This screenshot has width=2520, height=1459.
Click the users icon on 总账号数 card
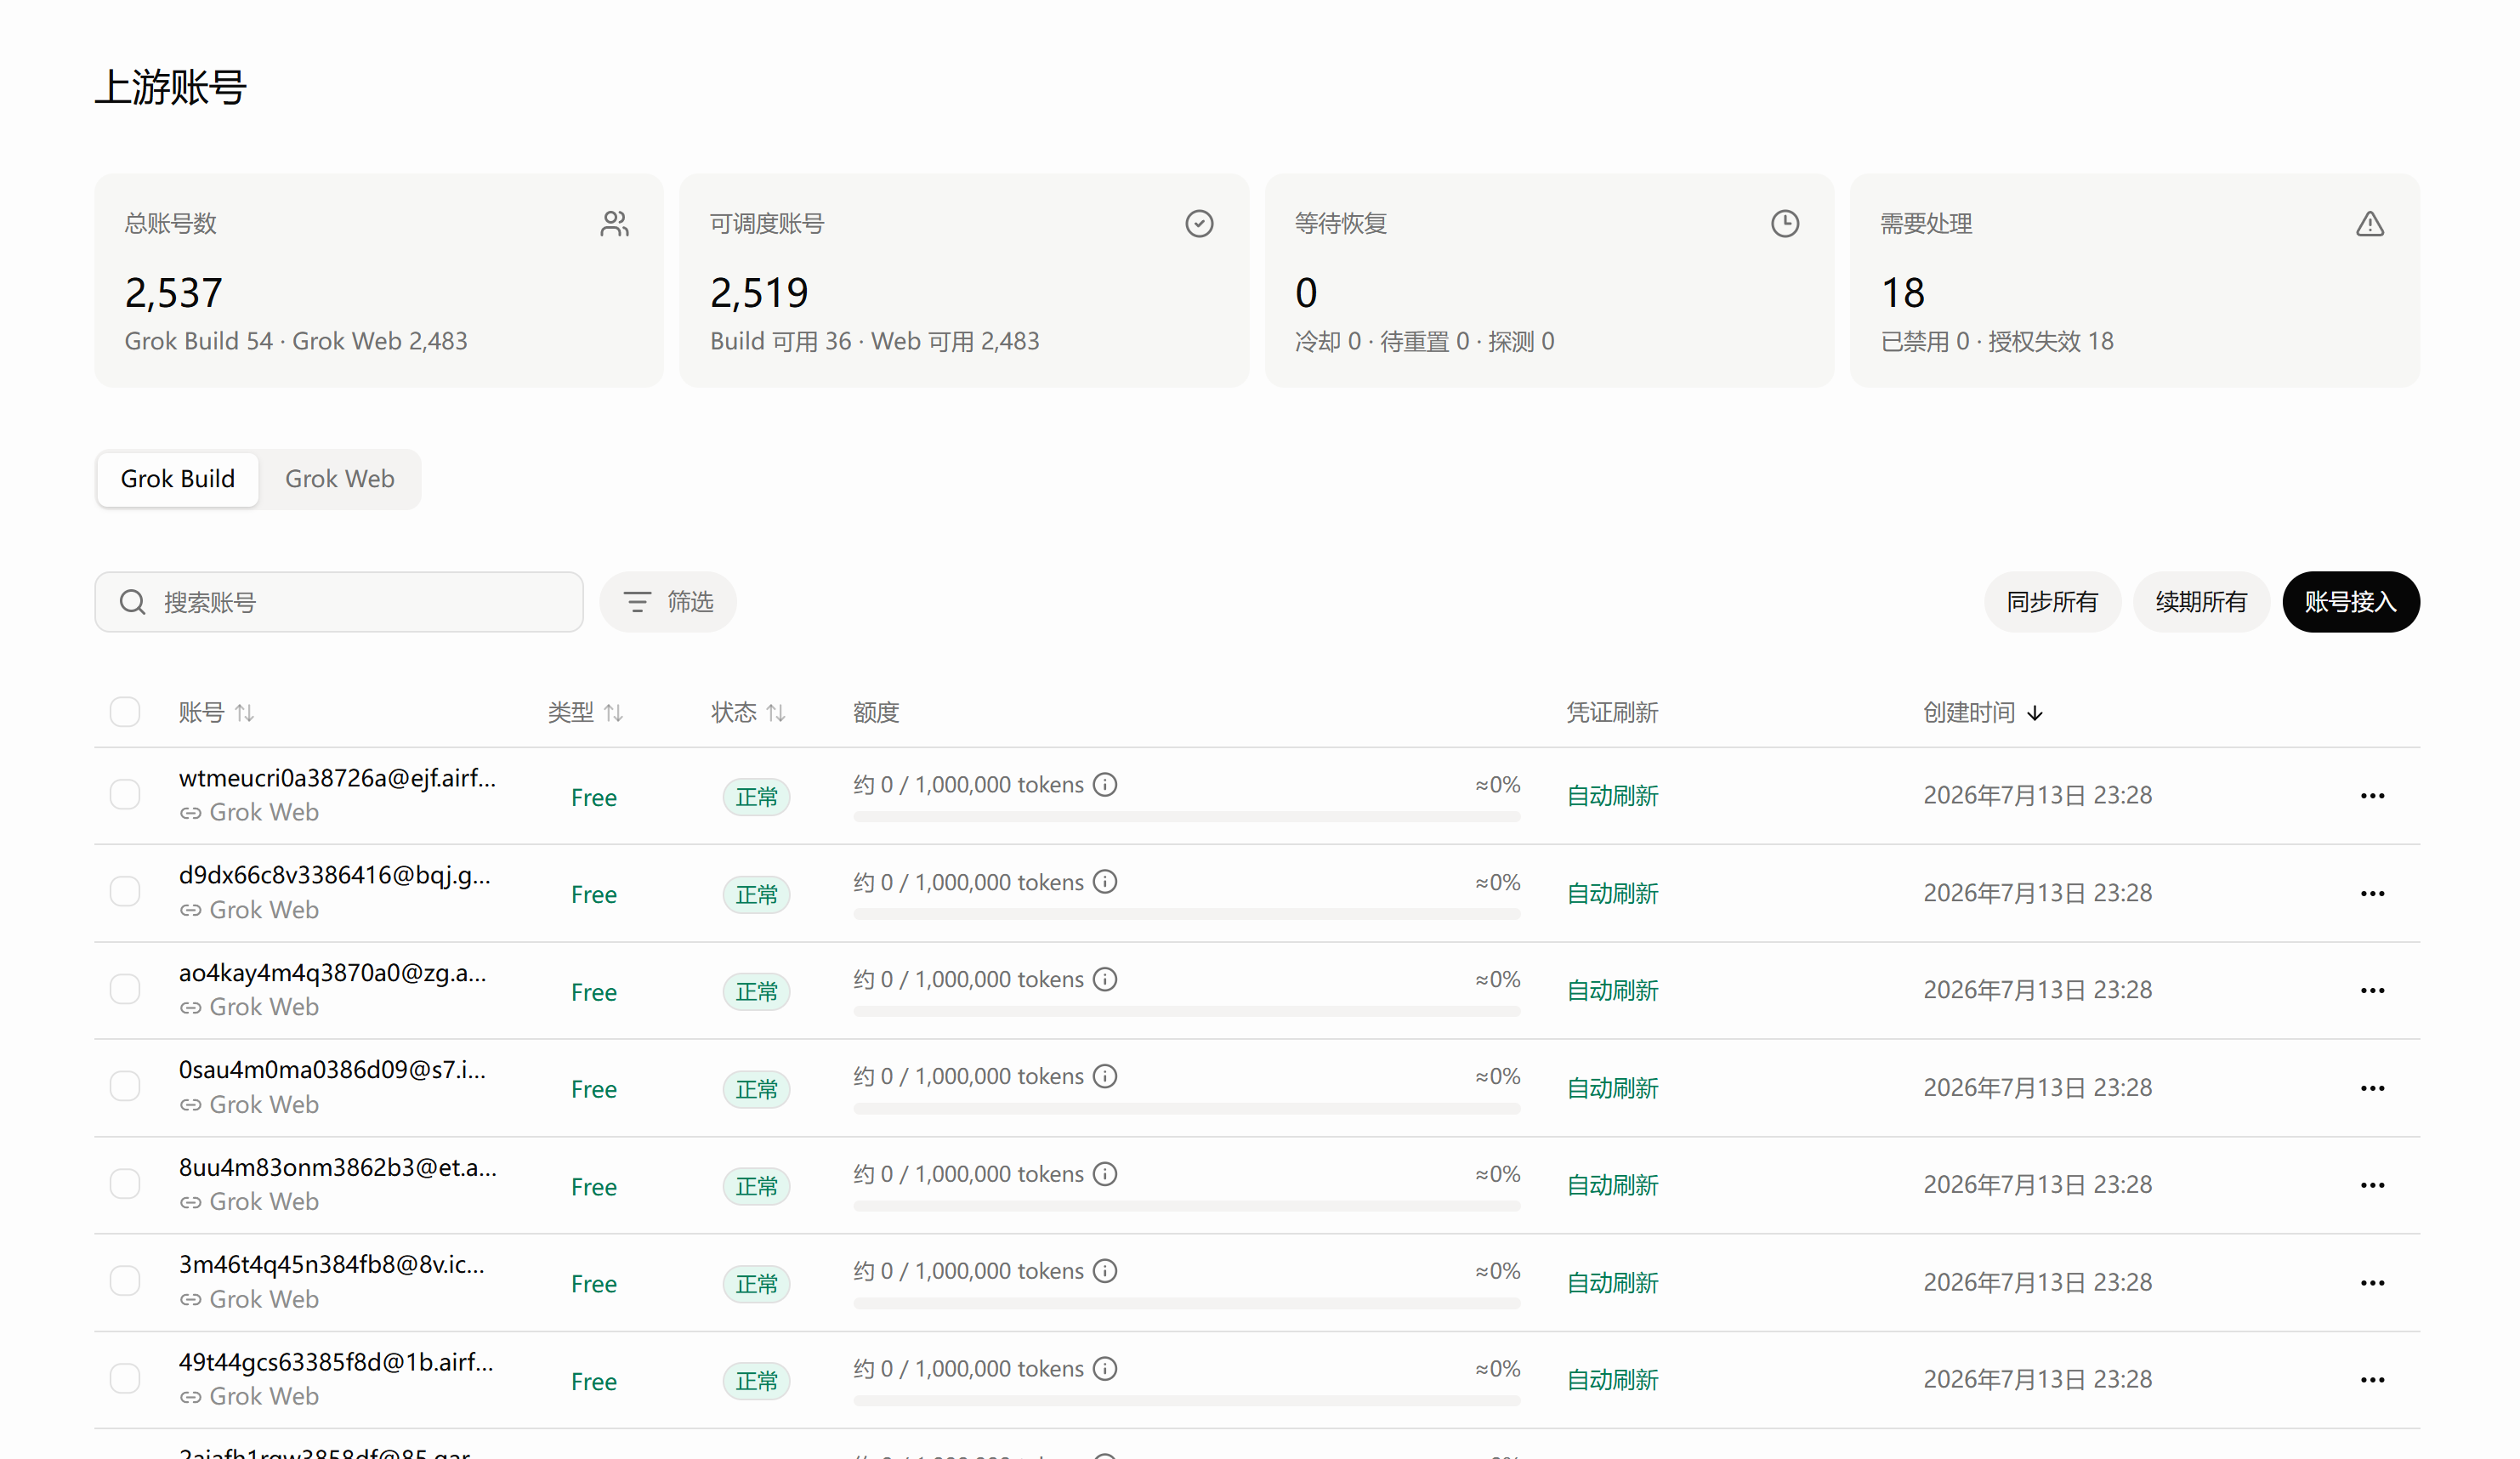pos(615,224)
